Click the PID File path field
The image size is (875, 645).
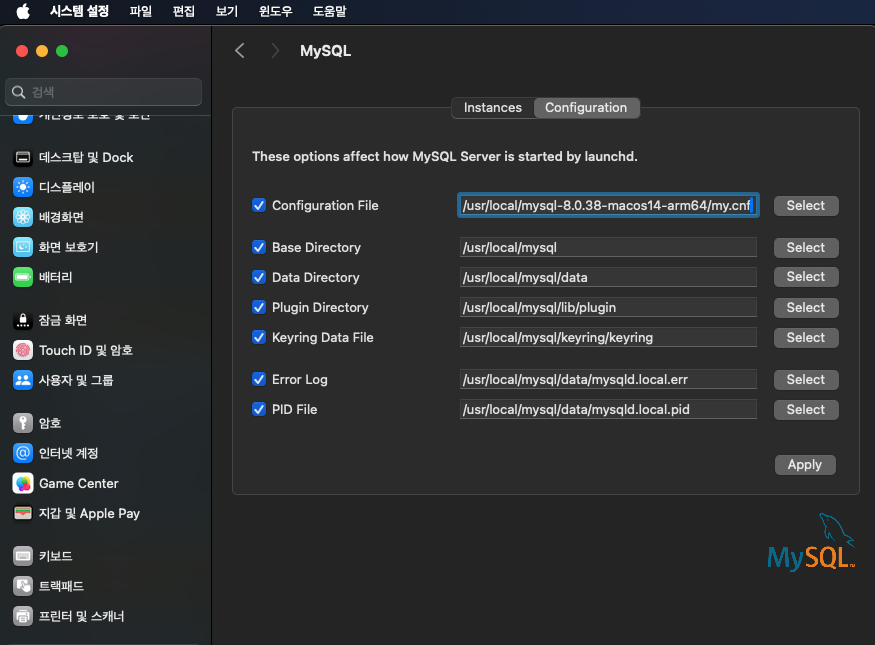pos(608,410)
